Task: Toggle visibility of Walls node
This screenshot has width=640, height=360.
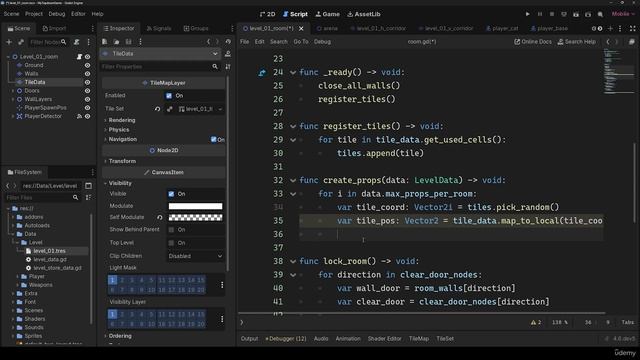Action: coord(87,74)
